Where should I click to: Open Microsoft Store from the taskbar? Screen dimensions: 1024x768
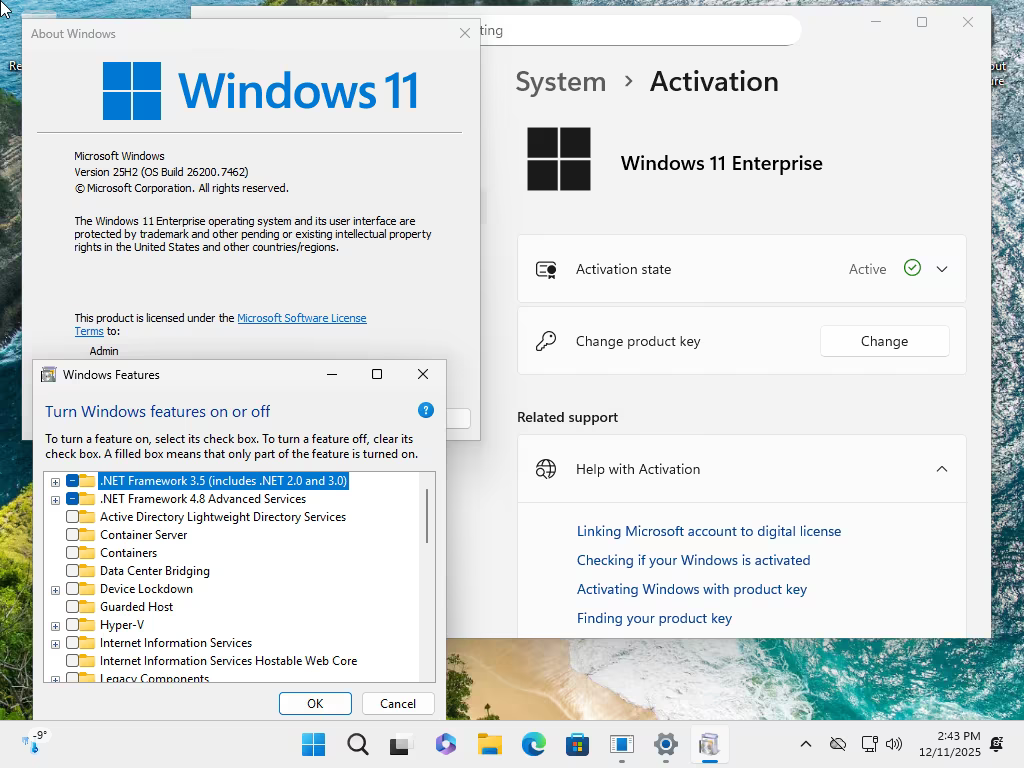[x=577, y=744]
